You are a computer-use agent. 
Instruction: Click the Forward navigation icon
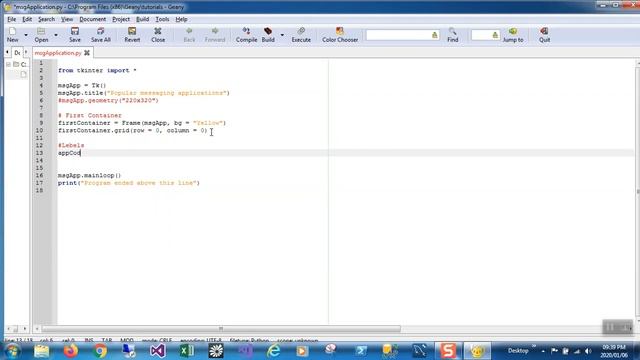215,35
